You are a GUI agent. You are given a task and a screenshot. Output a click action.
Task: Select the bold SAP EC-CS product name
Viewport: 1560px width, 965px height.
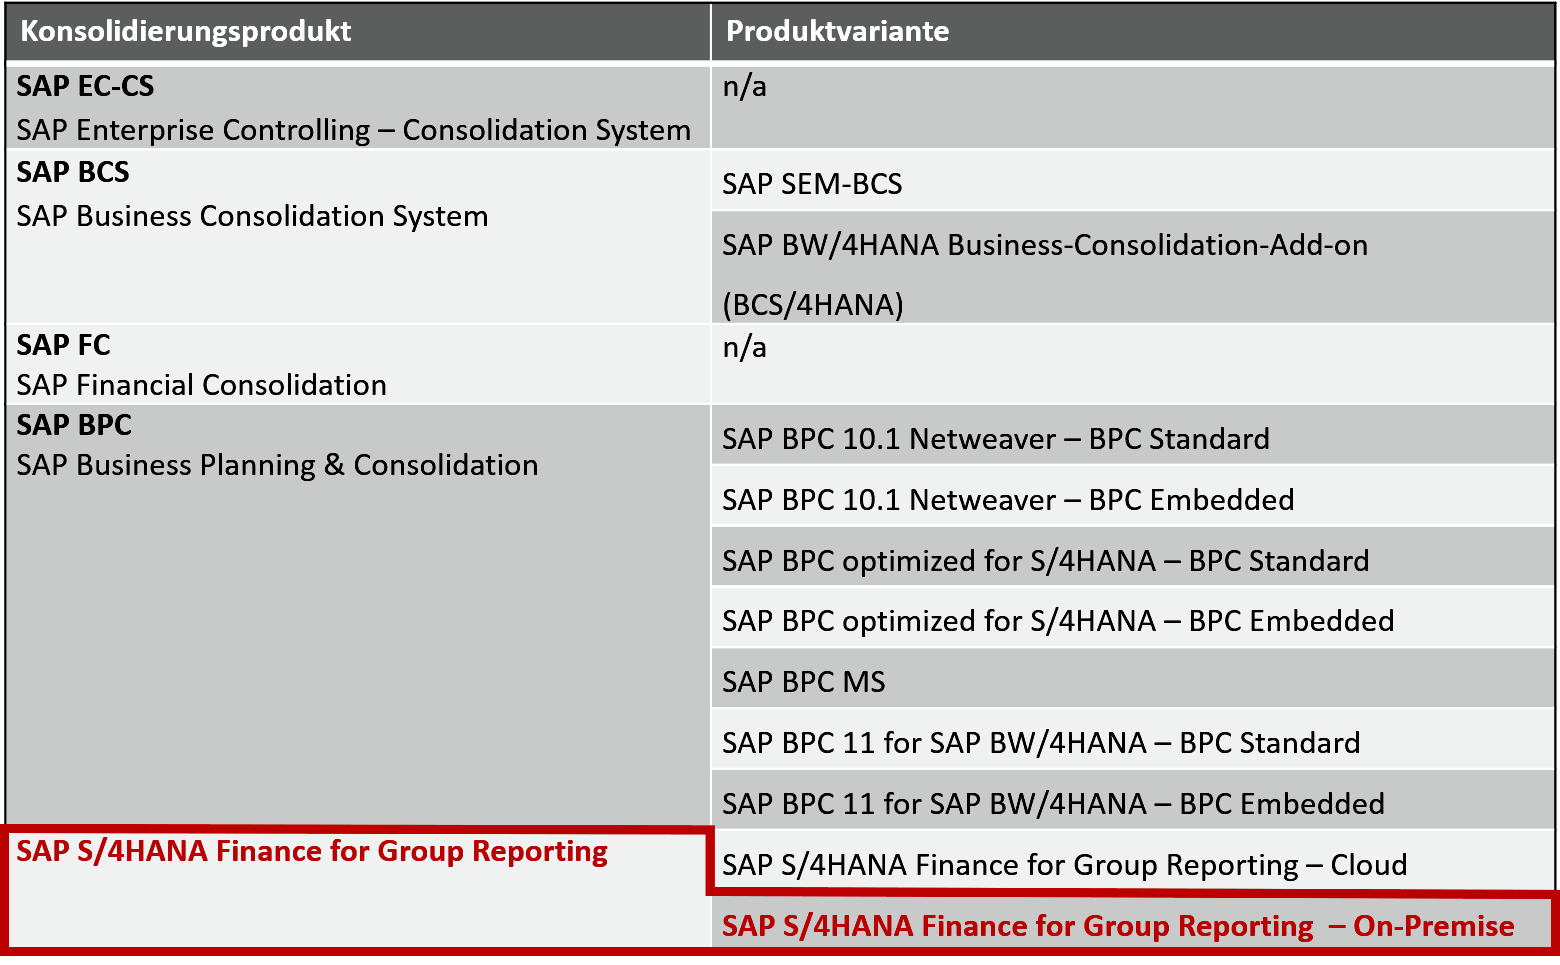click(x=86, y=86)
